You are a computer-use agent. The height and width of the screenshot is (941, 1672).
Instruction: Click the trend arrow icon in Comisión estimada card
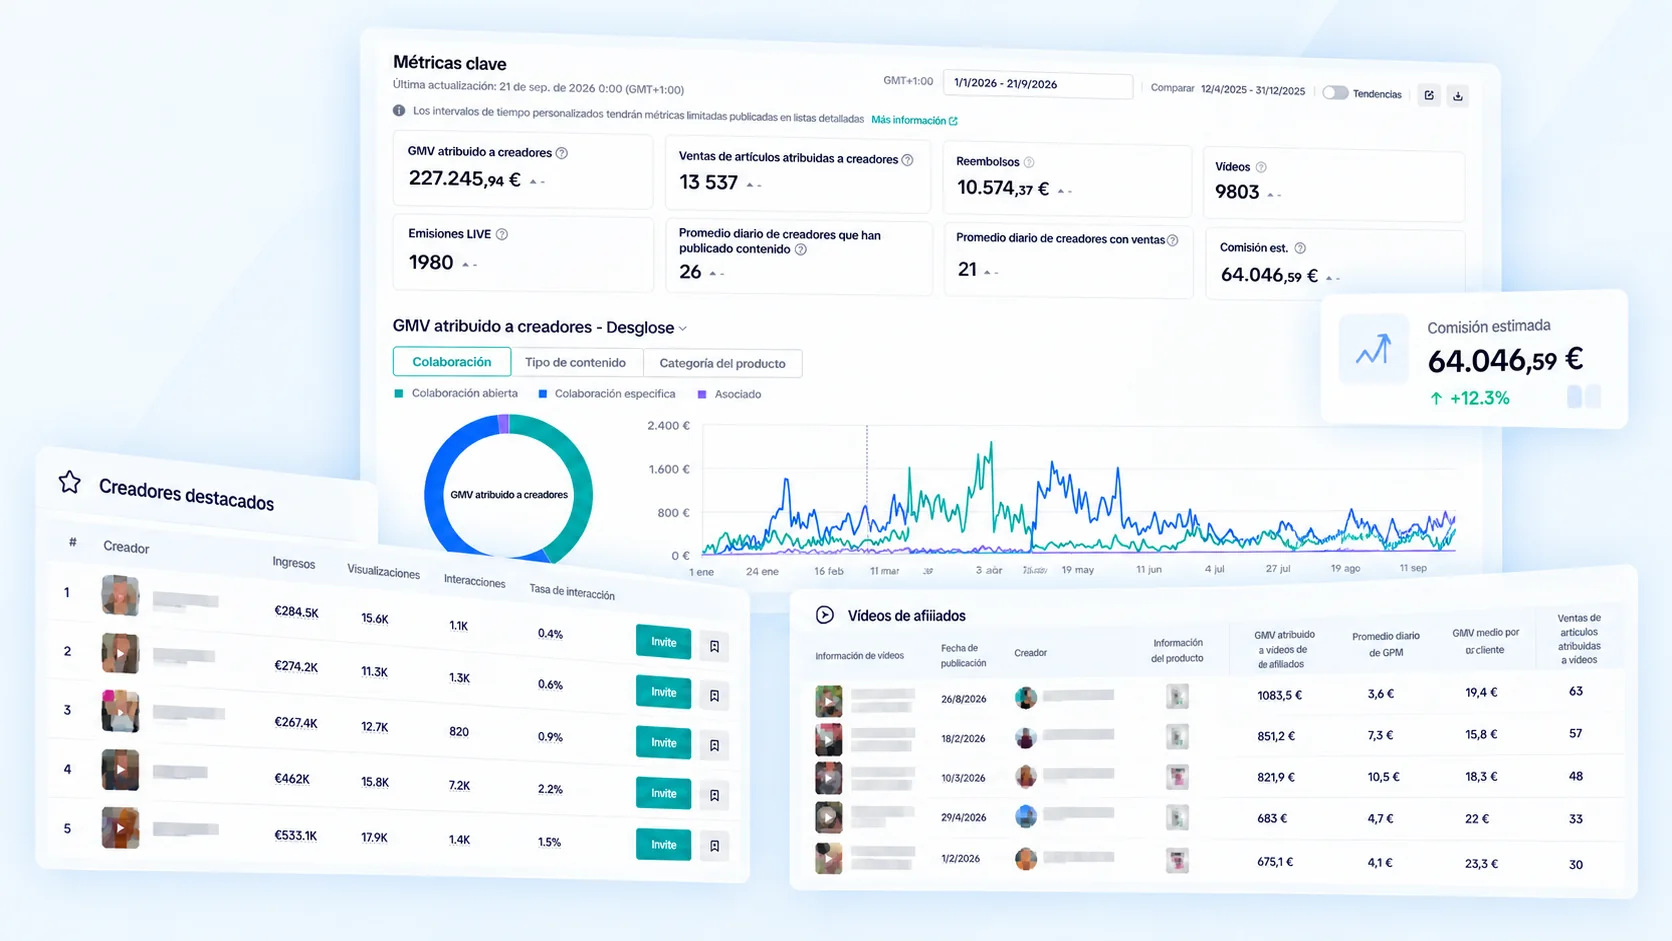point(1373,349)
